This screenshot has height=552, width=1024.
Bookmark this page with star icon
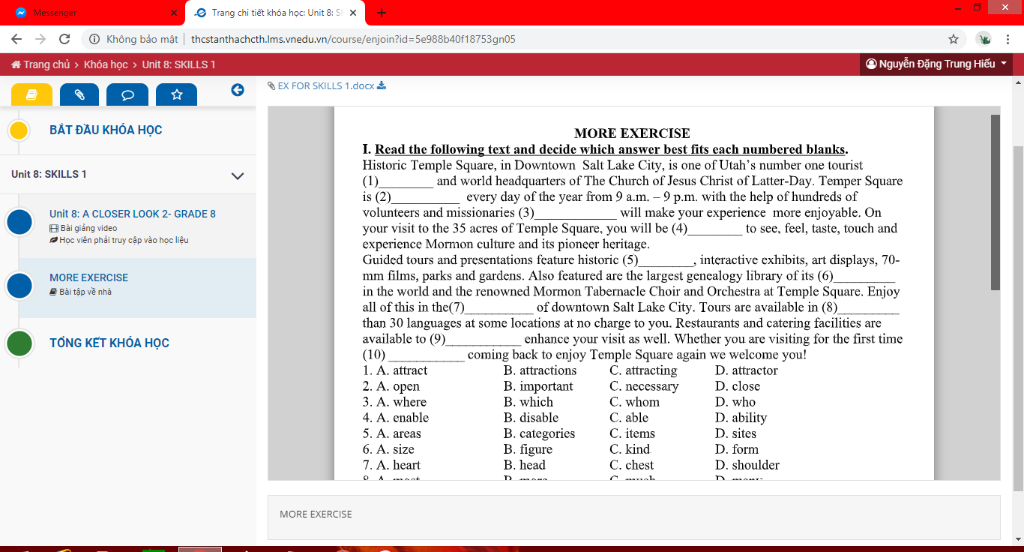(953, 39)
